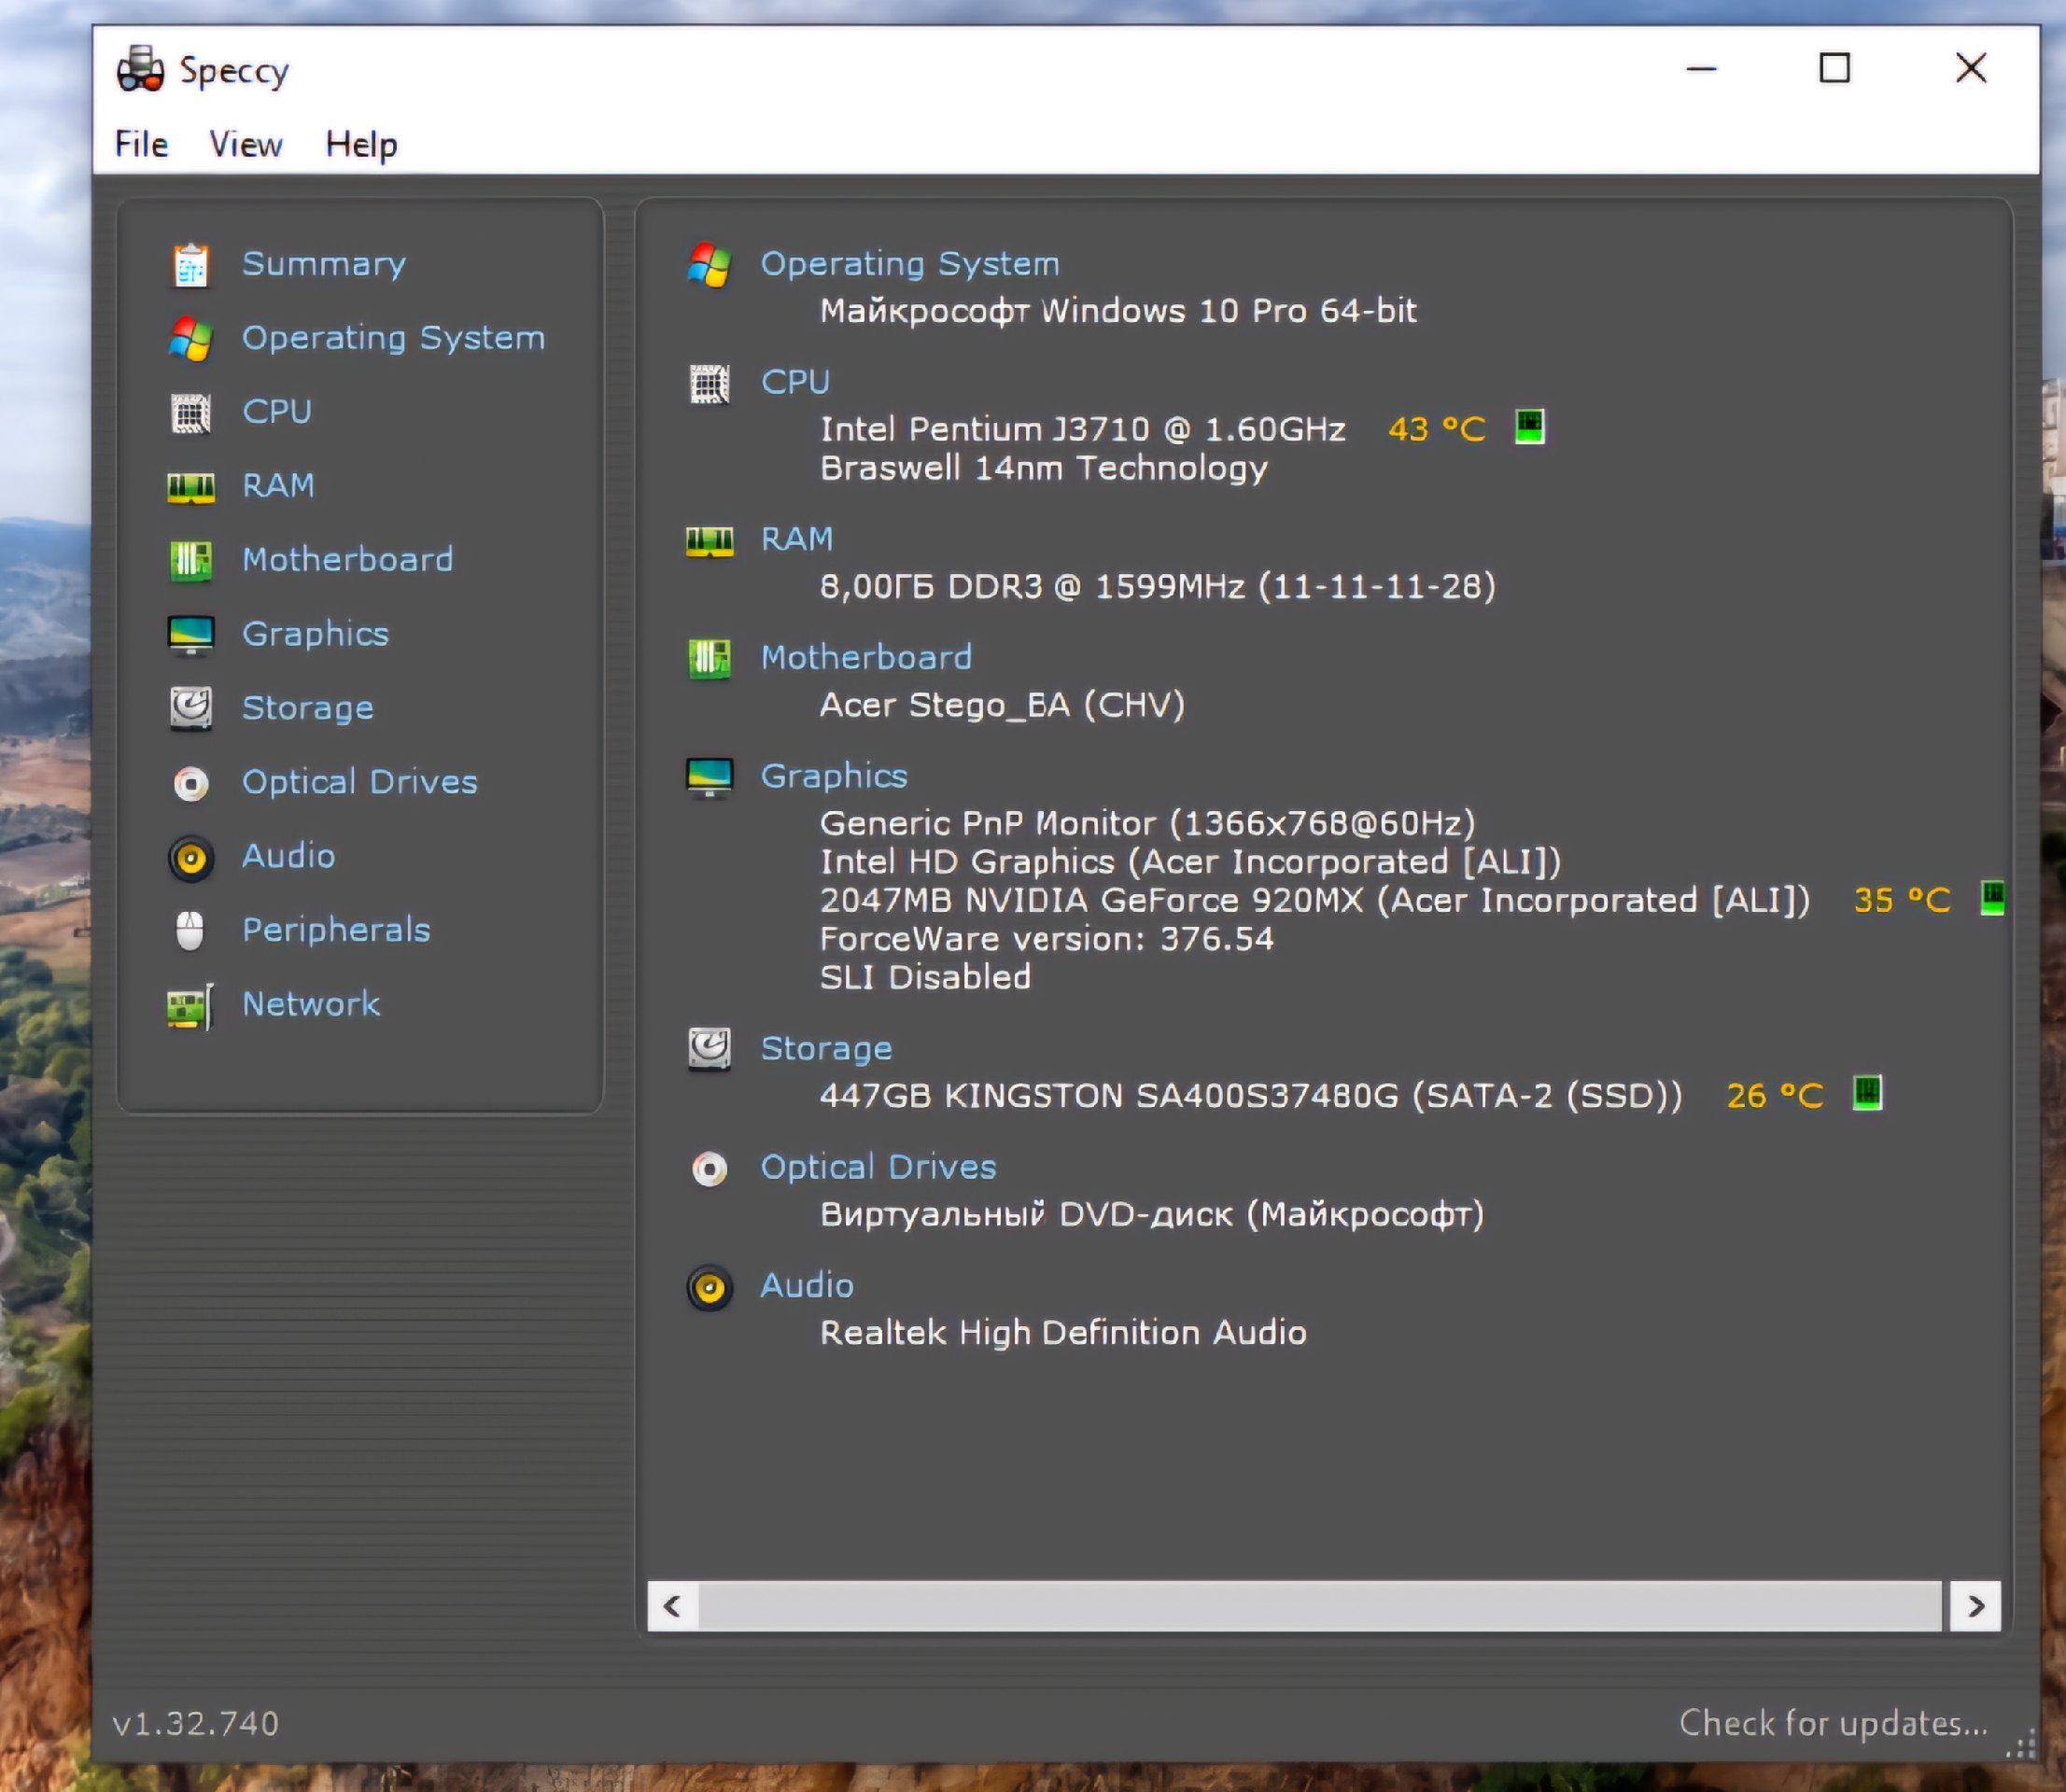Click the Optical Drives disc icon in sidebar

[x=190, y=783]
